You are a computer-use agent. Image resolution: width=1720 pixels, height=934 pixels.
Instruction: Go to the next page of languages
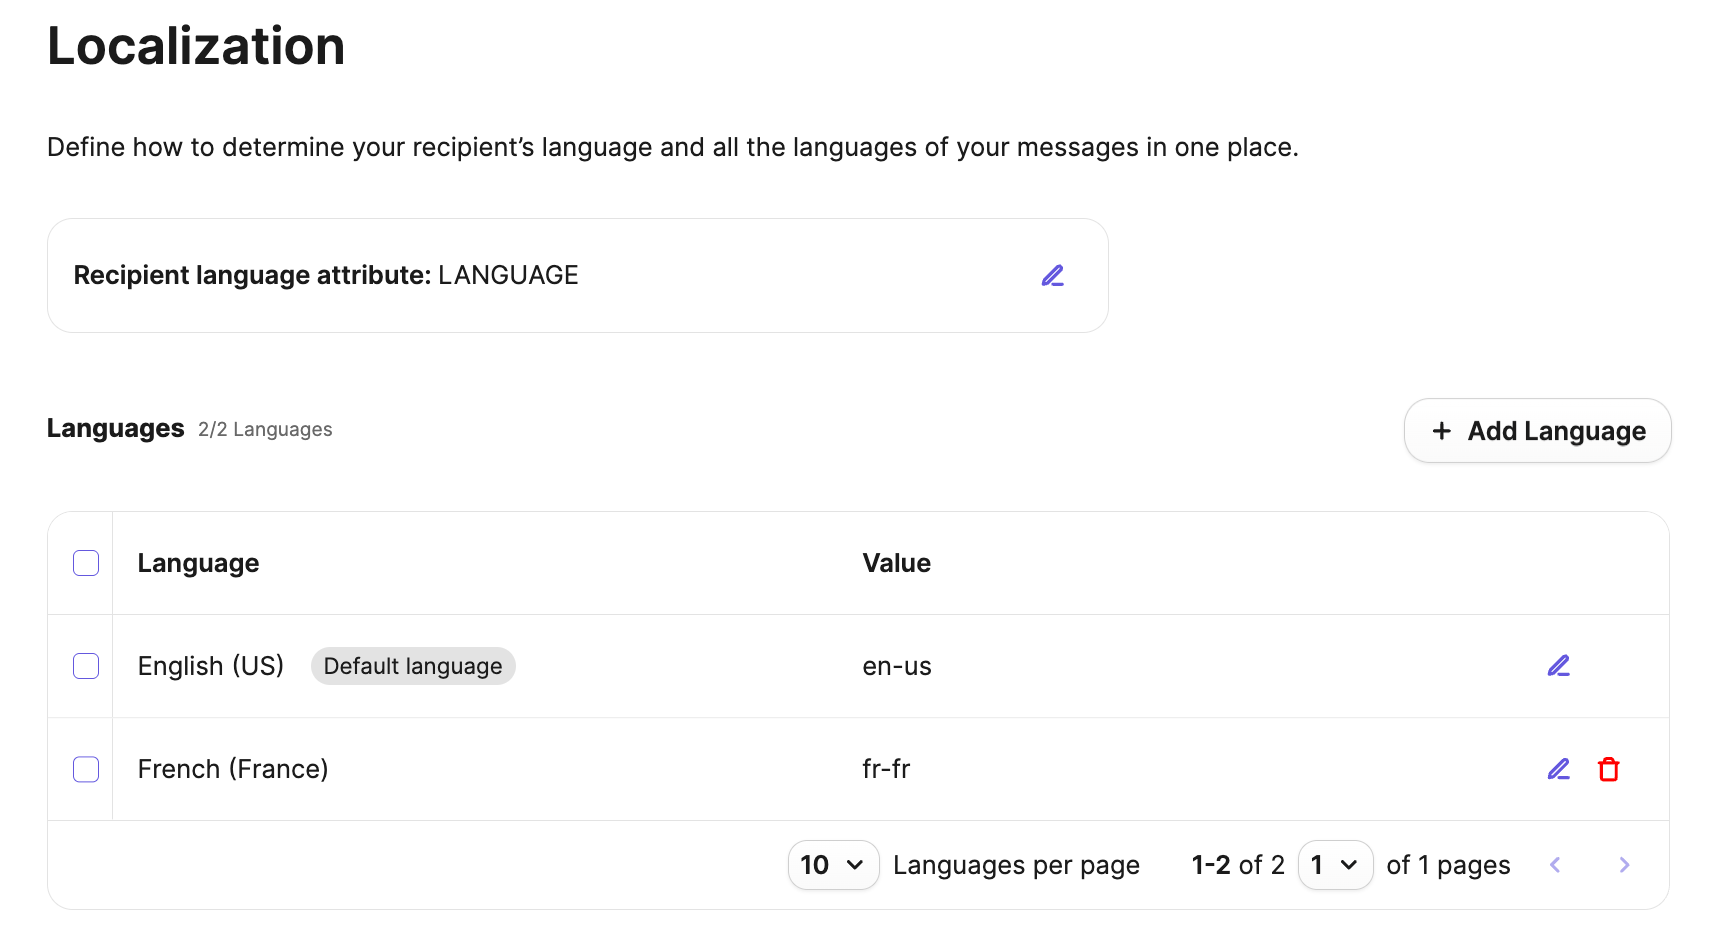[1624, 864]
